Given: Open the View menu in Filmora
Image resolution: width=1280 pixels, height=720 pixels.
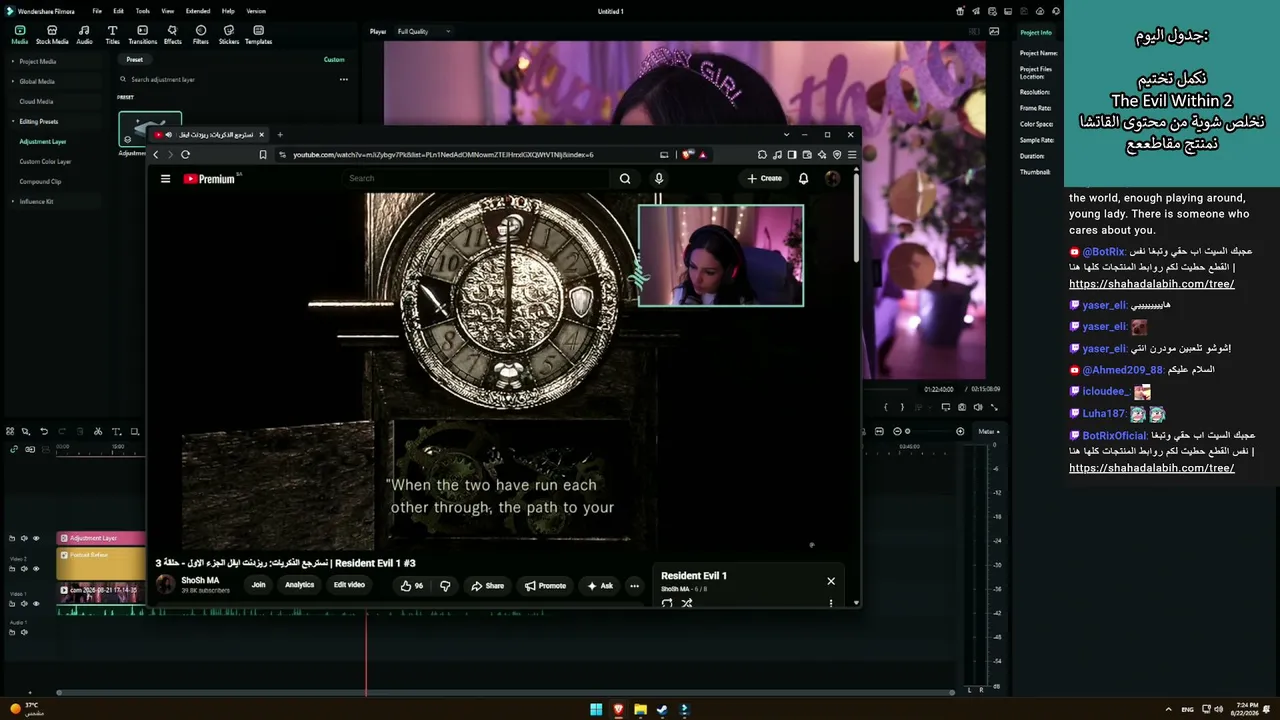Looking at the screenshot, I should pos(167,11).
